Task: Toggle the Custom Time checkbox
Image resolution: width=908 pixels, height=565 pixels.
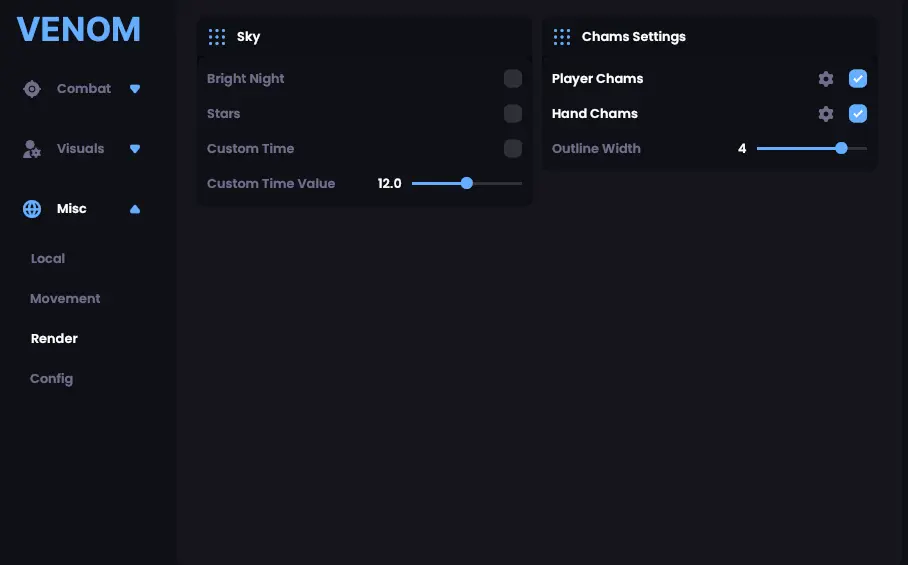Action: [x=512, y=149]
